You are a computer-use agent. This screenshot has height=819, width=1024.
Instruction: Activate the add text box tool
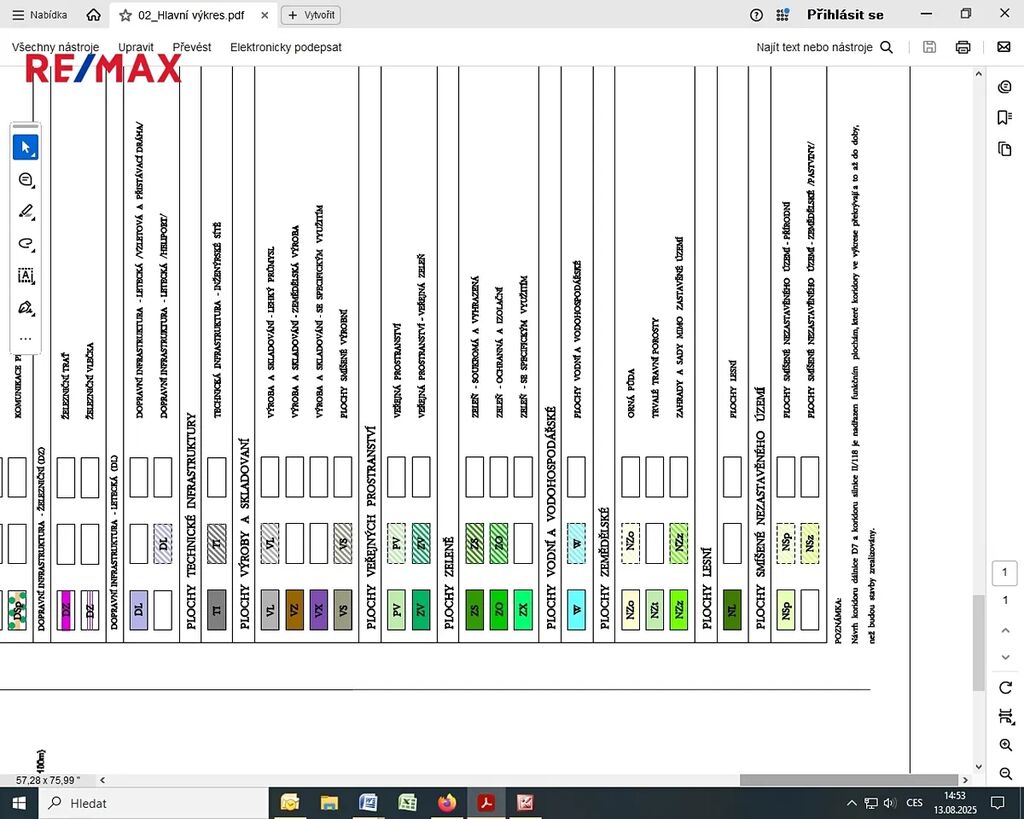(26, 275)
